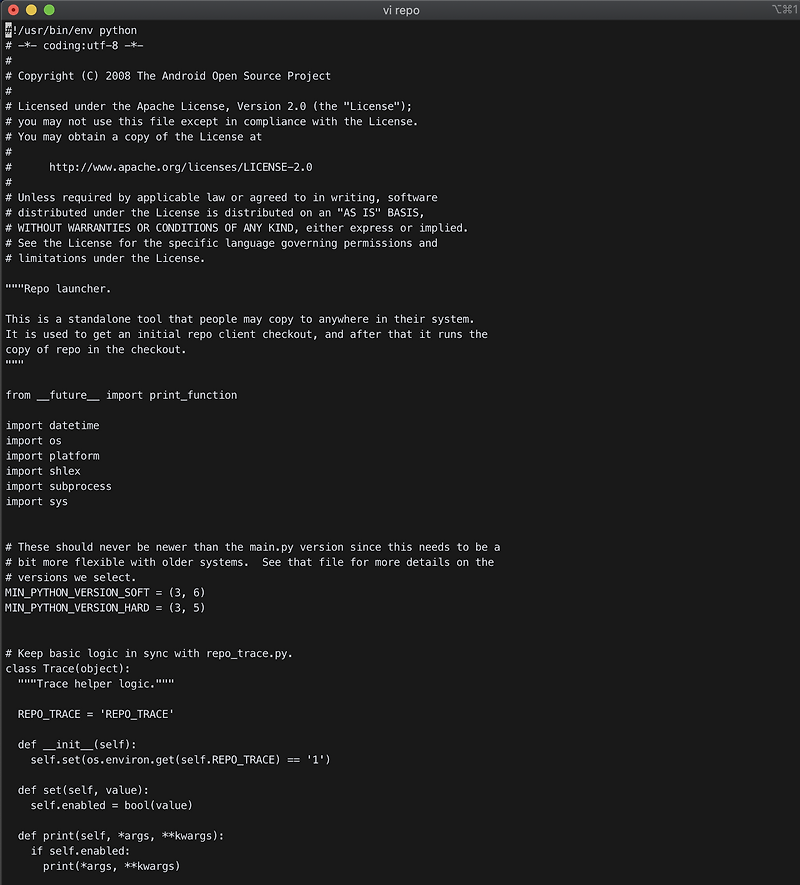
Task: Click the Apache license URL
Action: (182, 167)
